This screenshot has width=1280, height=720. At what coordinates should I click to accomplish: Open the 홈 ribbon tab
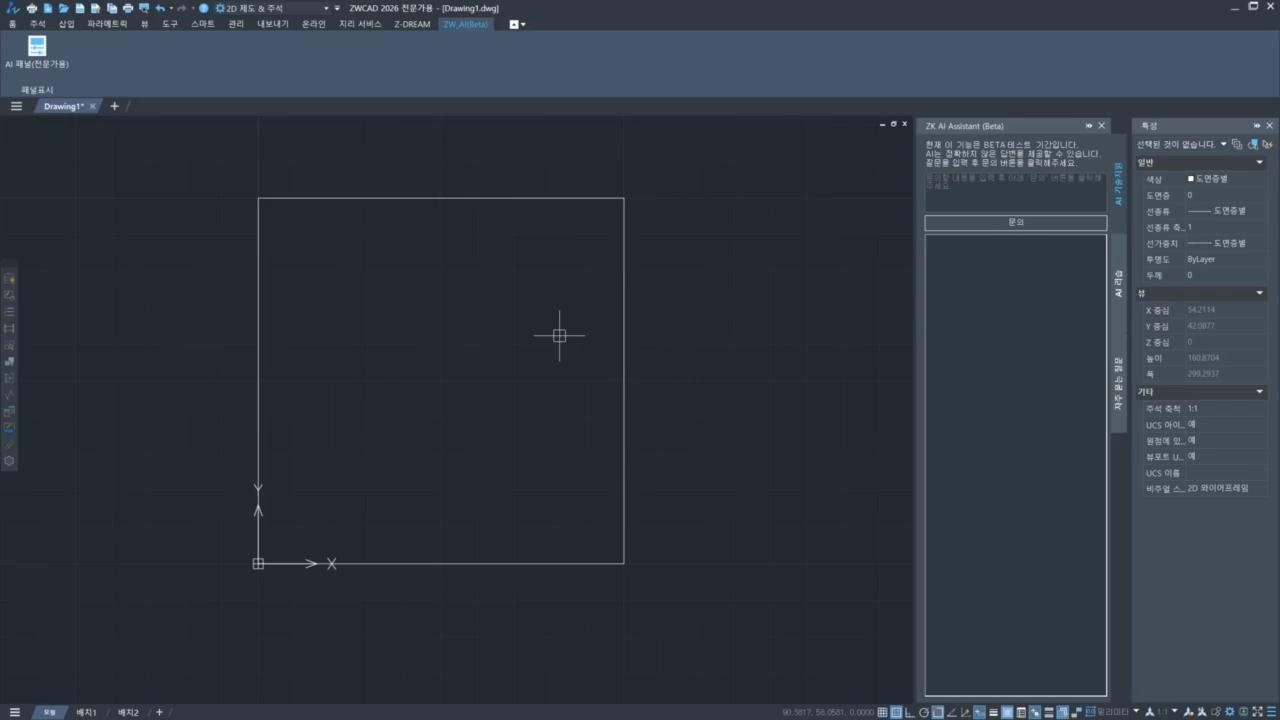[x=12, y=24]
